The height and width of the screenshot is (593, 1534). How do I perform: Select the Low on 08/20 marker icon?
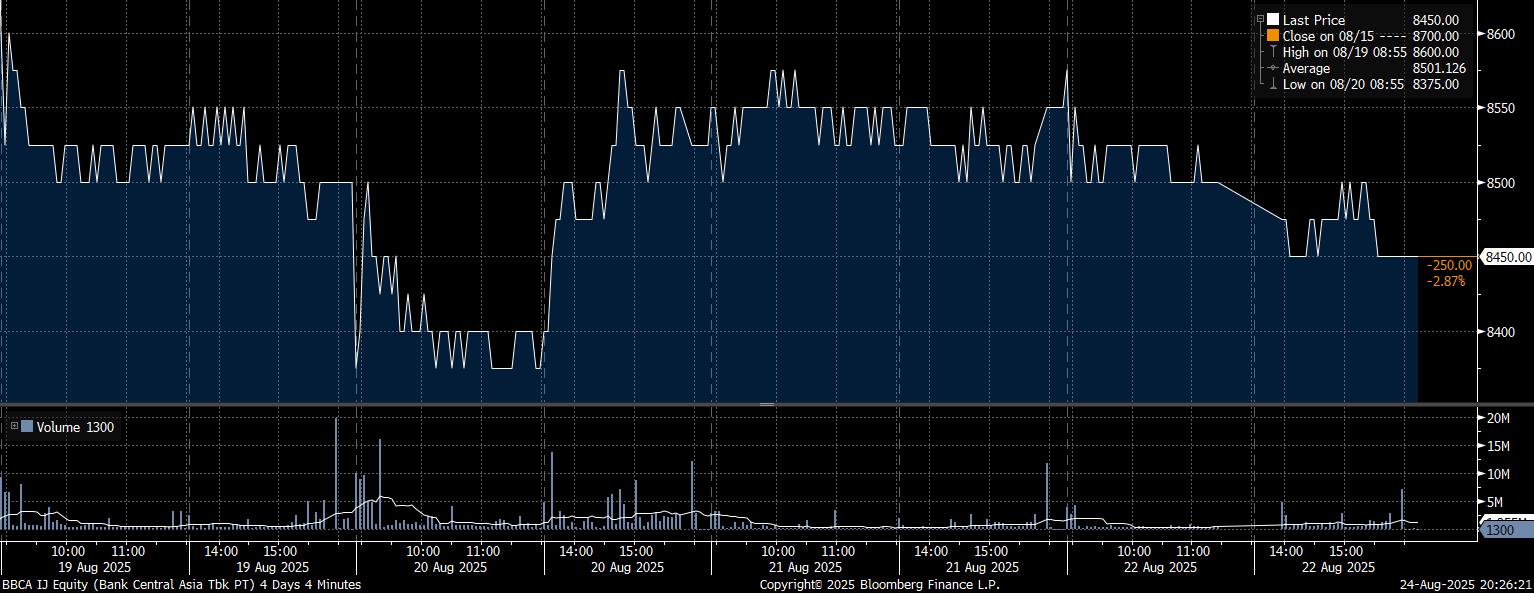pos(1273,84)
